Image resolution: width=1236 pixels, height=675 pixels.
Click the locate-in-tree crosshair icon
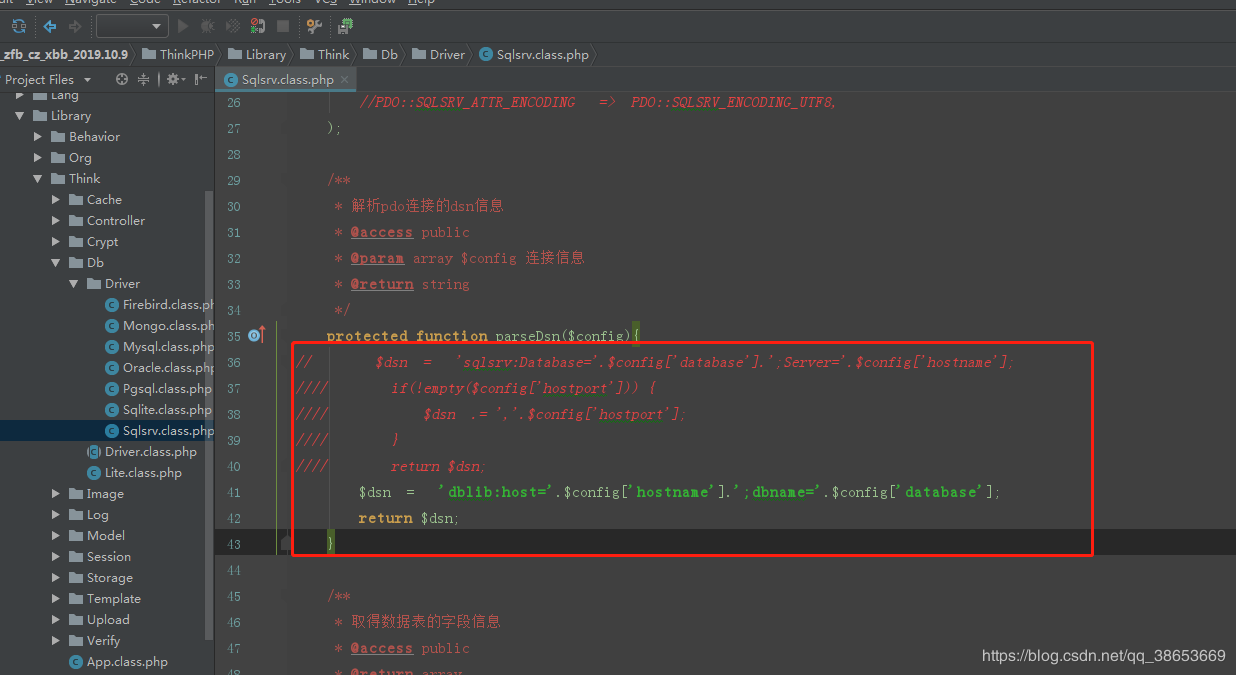122,79
